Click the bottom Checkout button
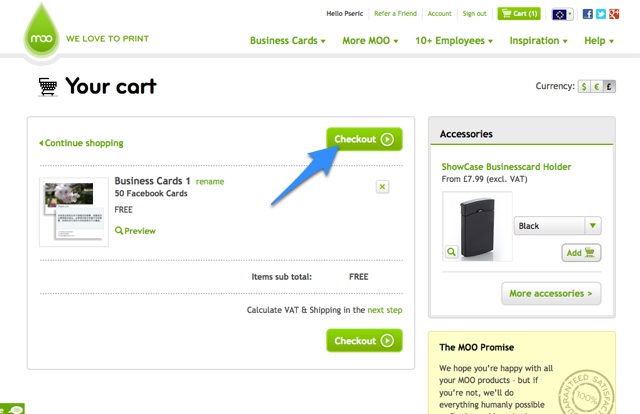Image resolution: width=640 pixels, height=414 pixels. click(x=364, y=341)
